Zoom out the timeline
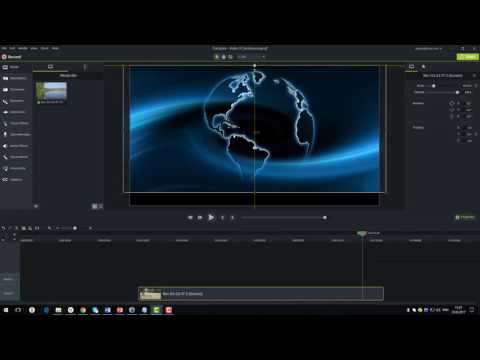The height and width of the screenshot is (360, 480). 58,228
